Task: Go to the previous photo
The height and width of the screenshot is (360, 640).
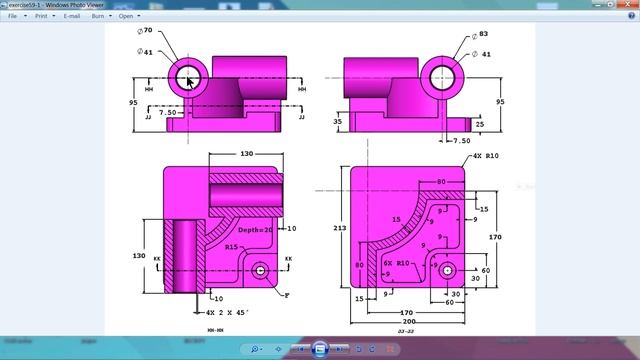Action: point(300,349)
